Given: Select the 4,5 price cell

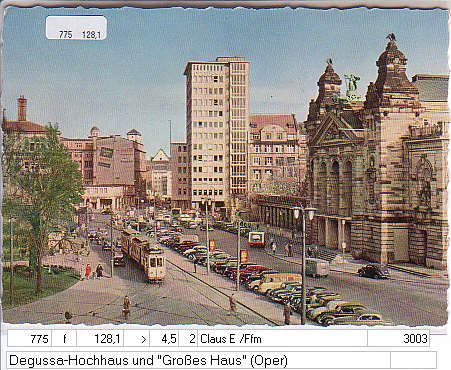Looking at the screenshot, I should coord(164,339).
